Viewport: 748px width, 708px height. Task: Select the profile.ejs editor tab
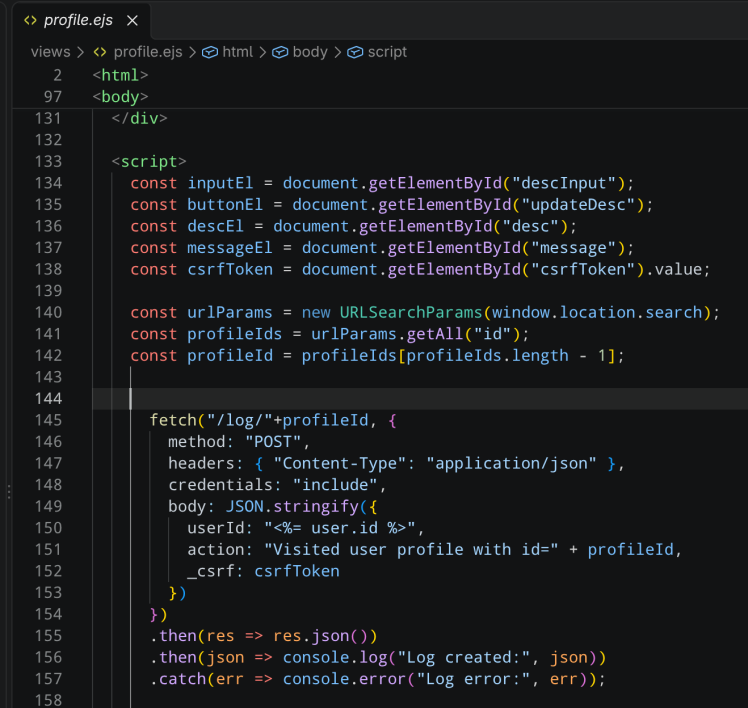click(81, 21)
